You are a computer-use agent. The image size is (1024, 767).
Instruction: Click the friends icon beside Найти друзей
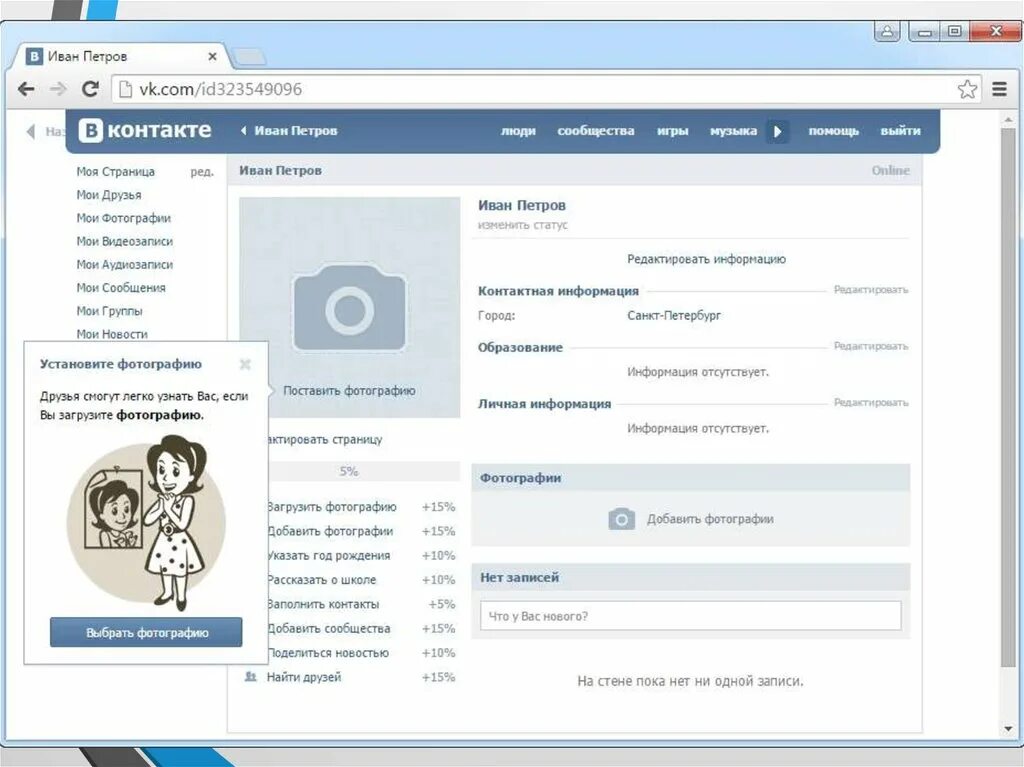click(250, 677)
